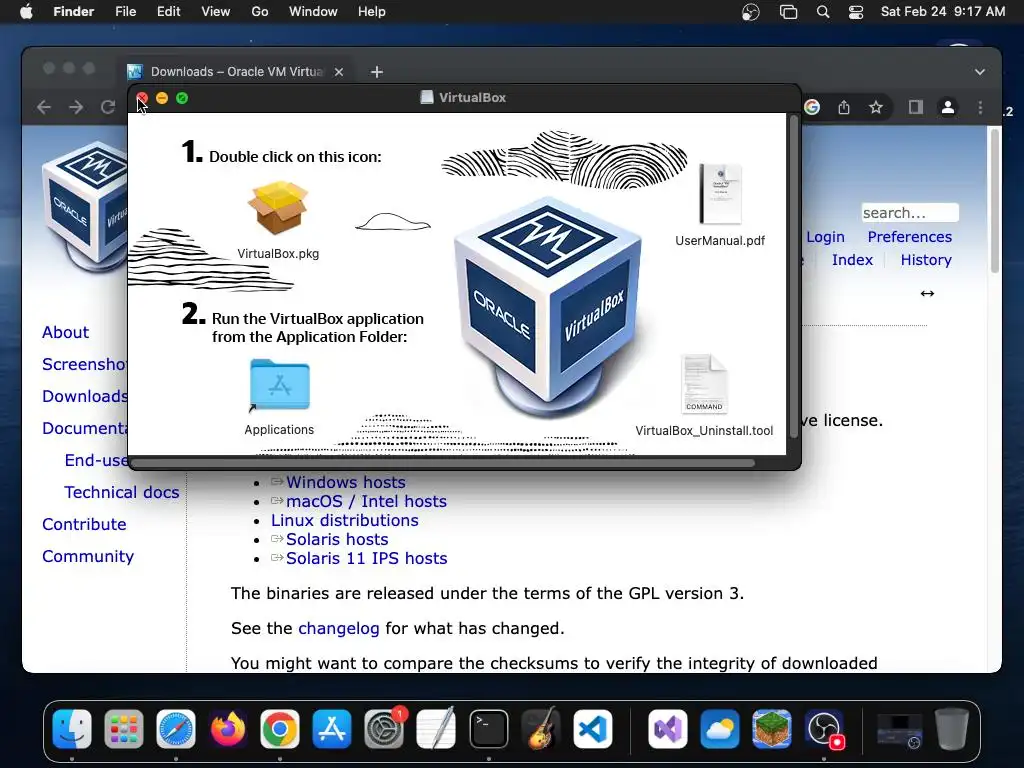Toggle the browser side panel icon
Image resolution: width=1024 pixels, height=768 pixels.
coord(916,107)
